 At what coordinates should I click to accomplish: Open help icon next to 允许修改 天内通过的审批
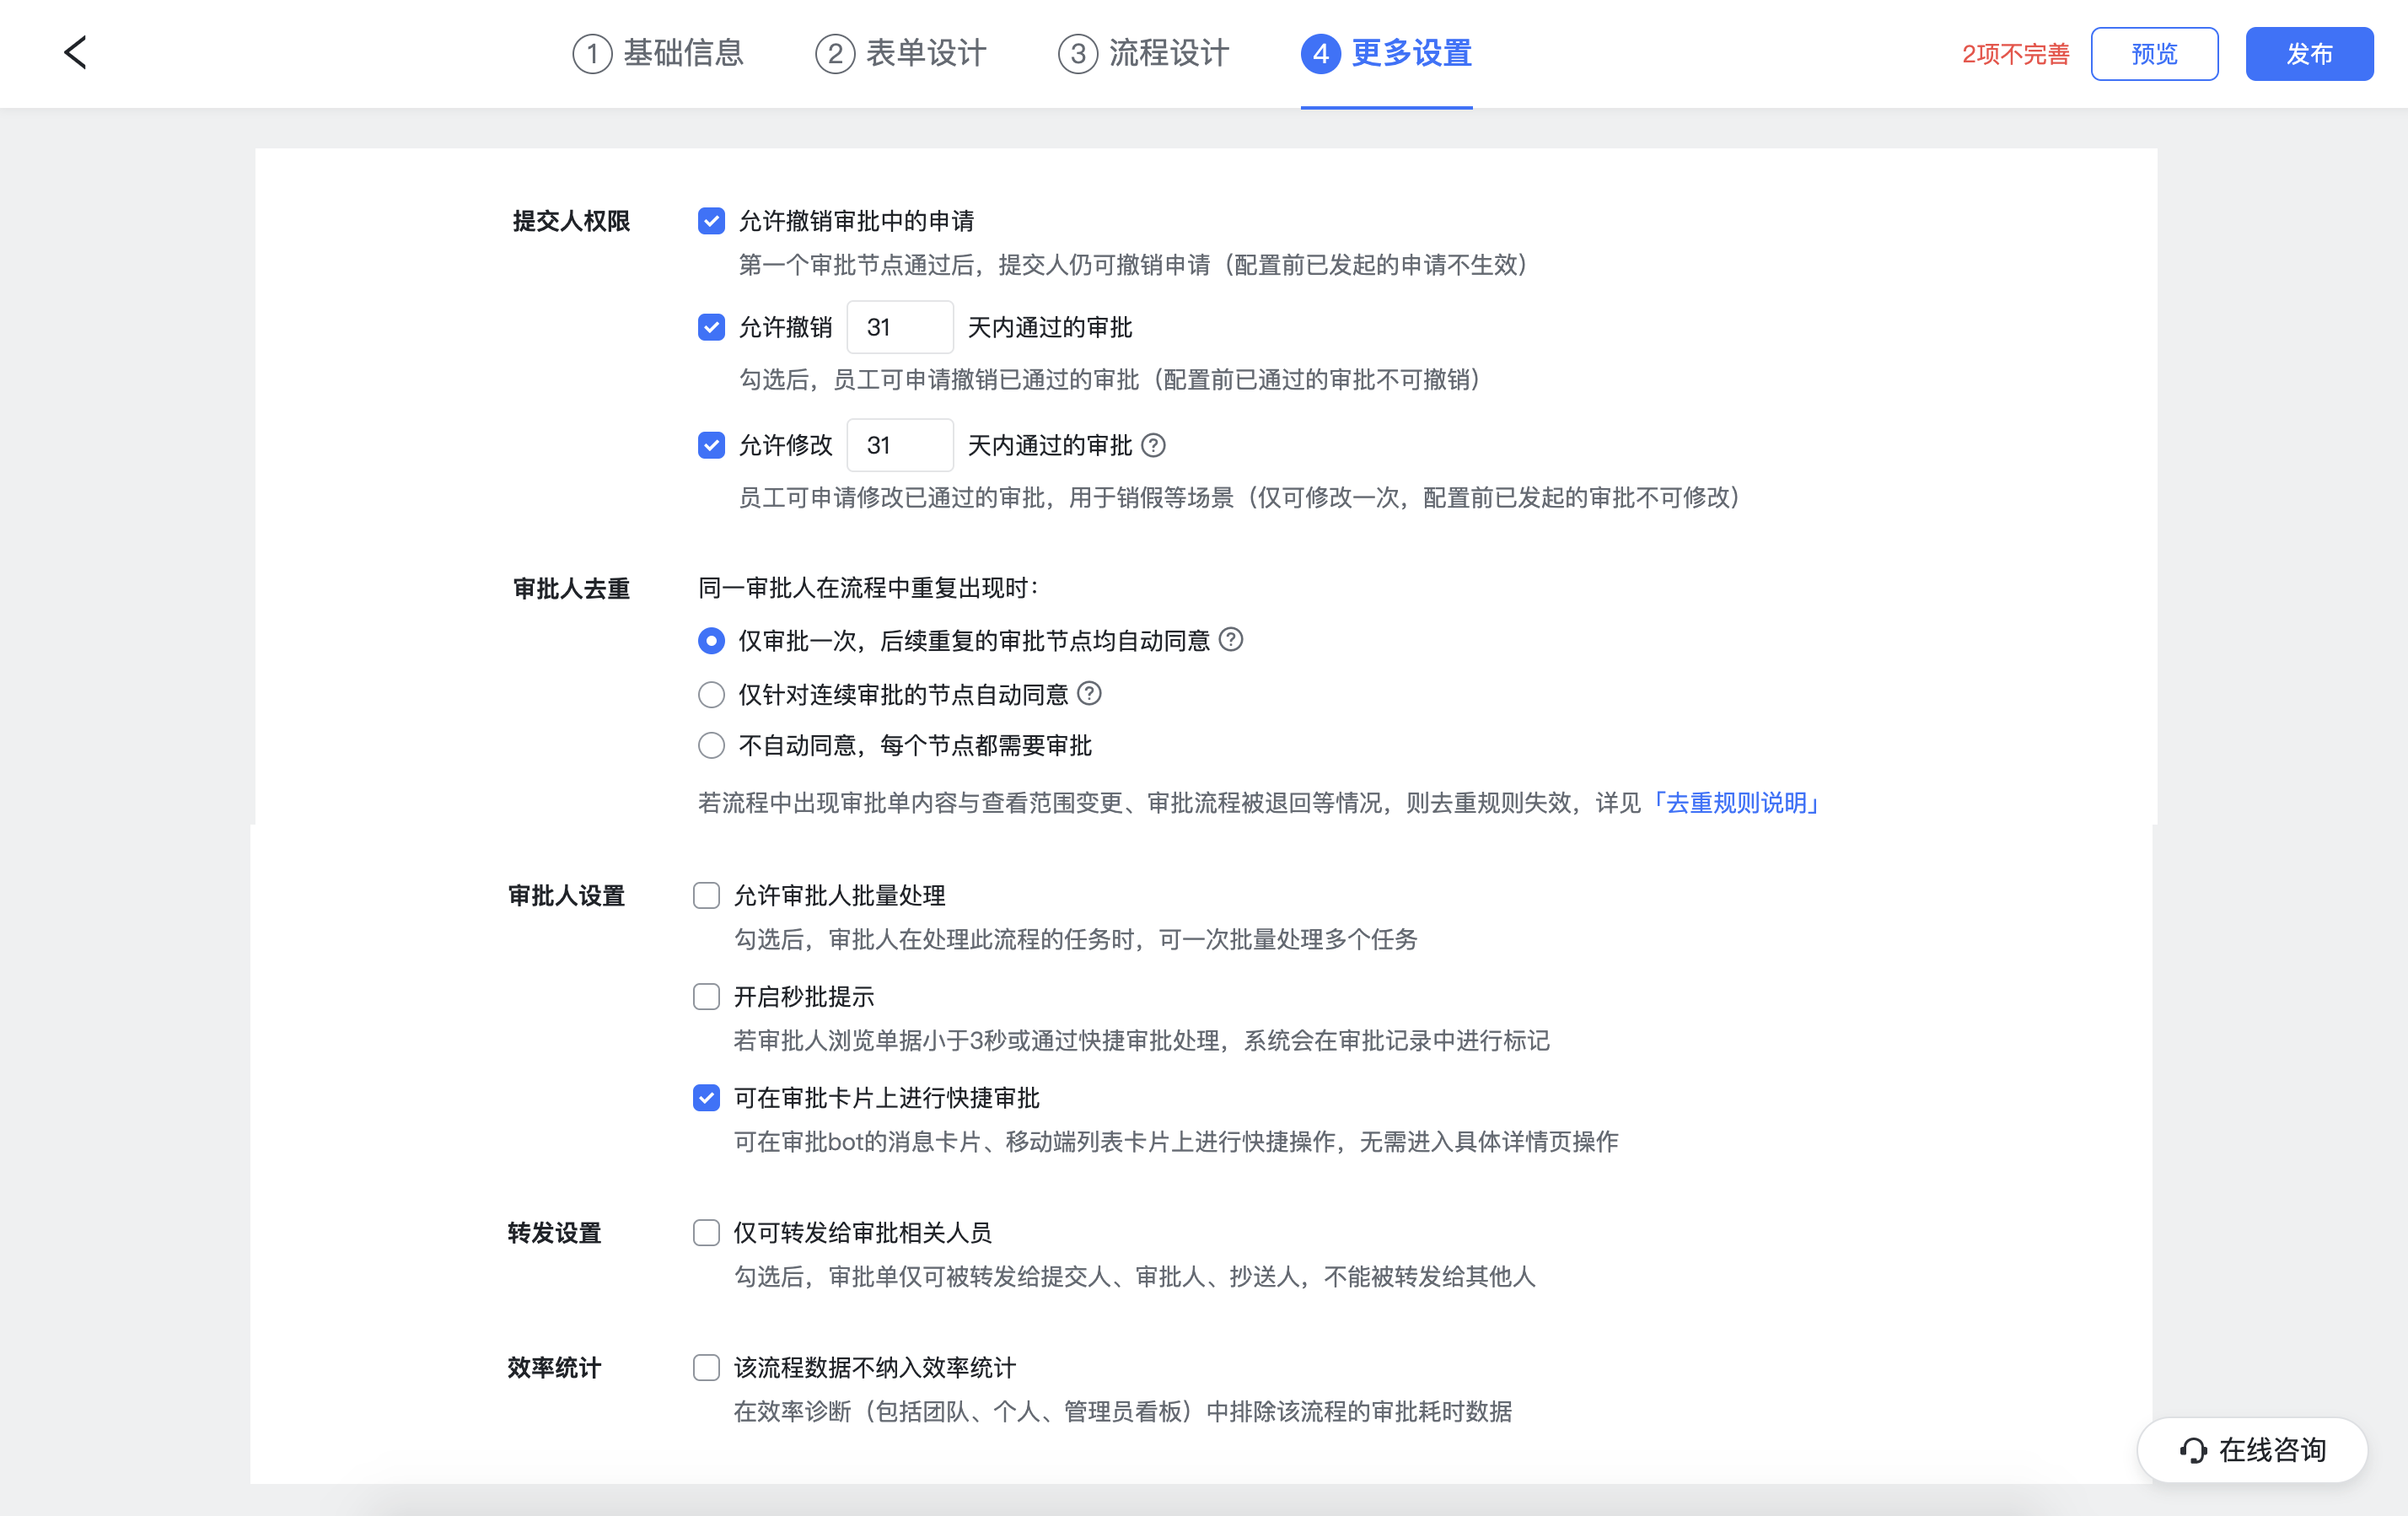1153,445
